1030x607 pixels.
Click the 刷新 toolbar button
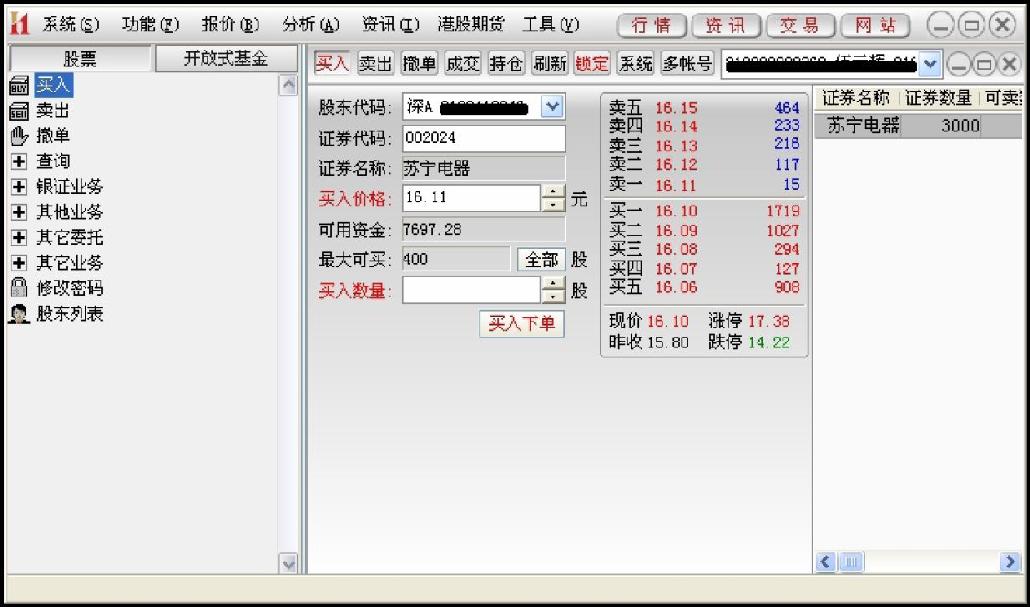coord(550,64)
